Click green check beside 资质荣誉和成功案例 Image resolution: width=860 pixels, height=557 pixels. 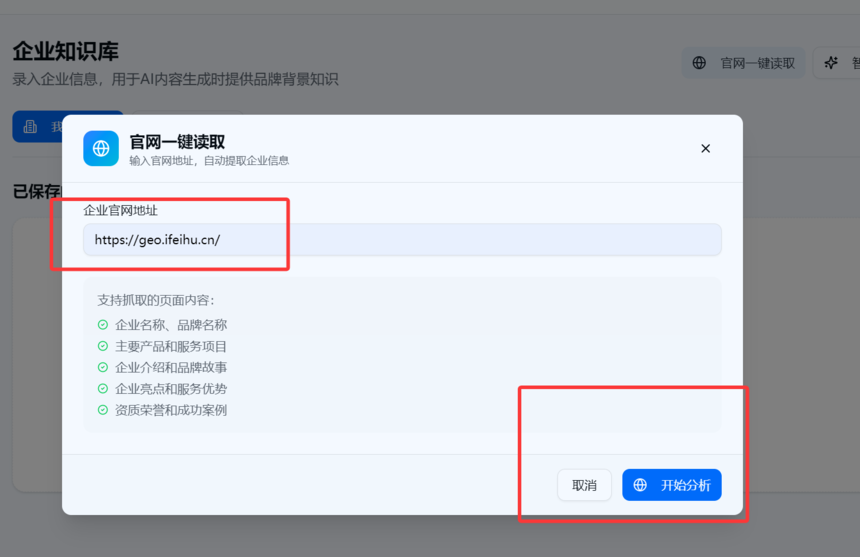click(103, 410)
